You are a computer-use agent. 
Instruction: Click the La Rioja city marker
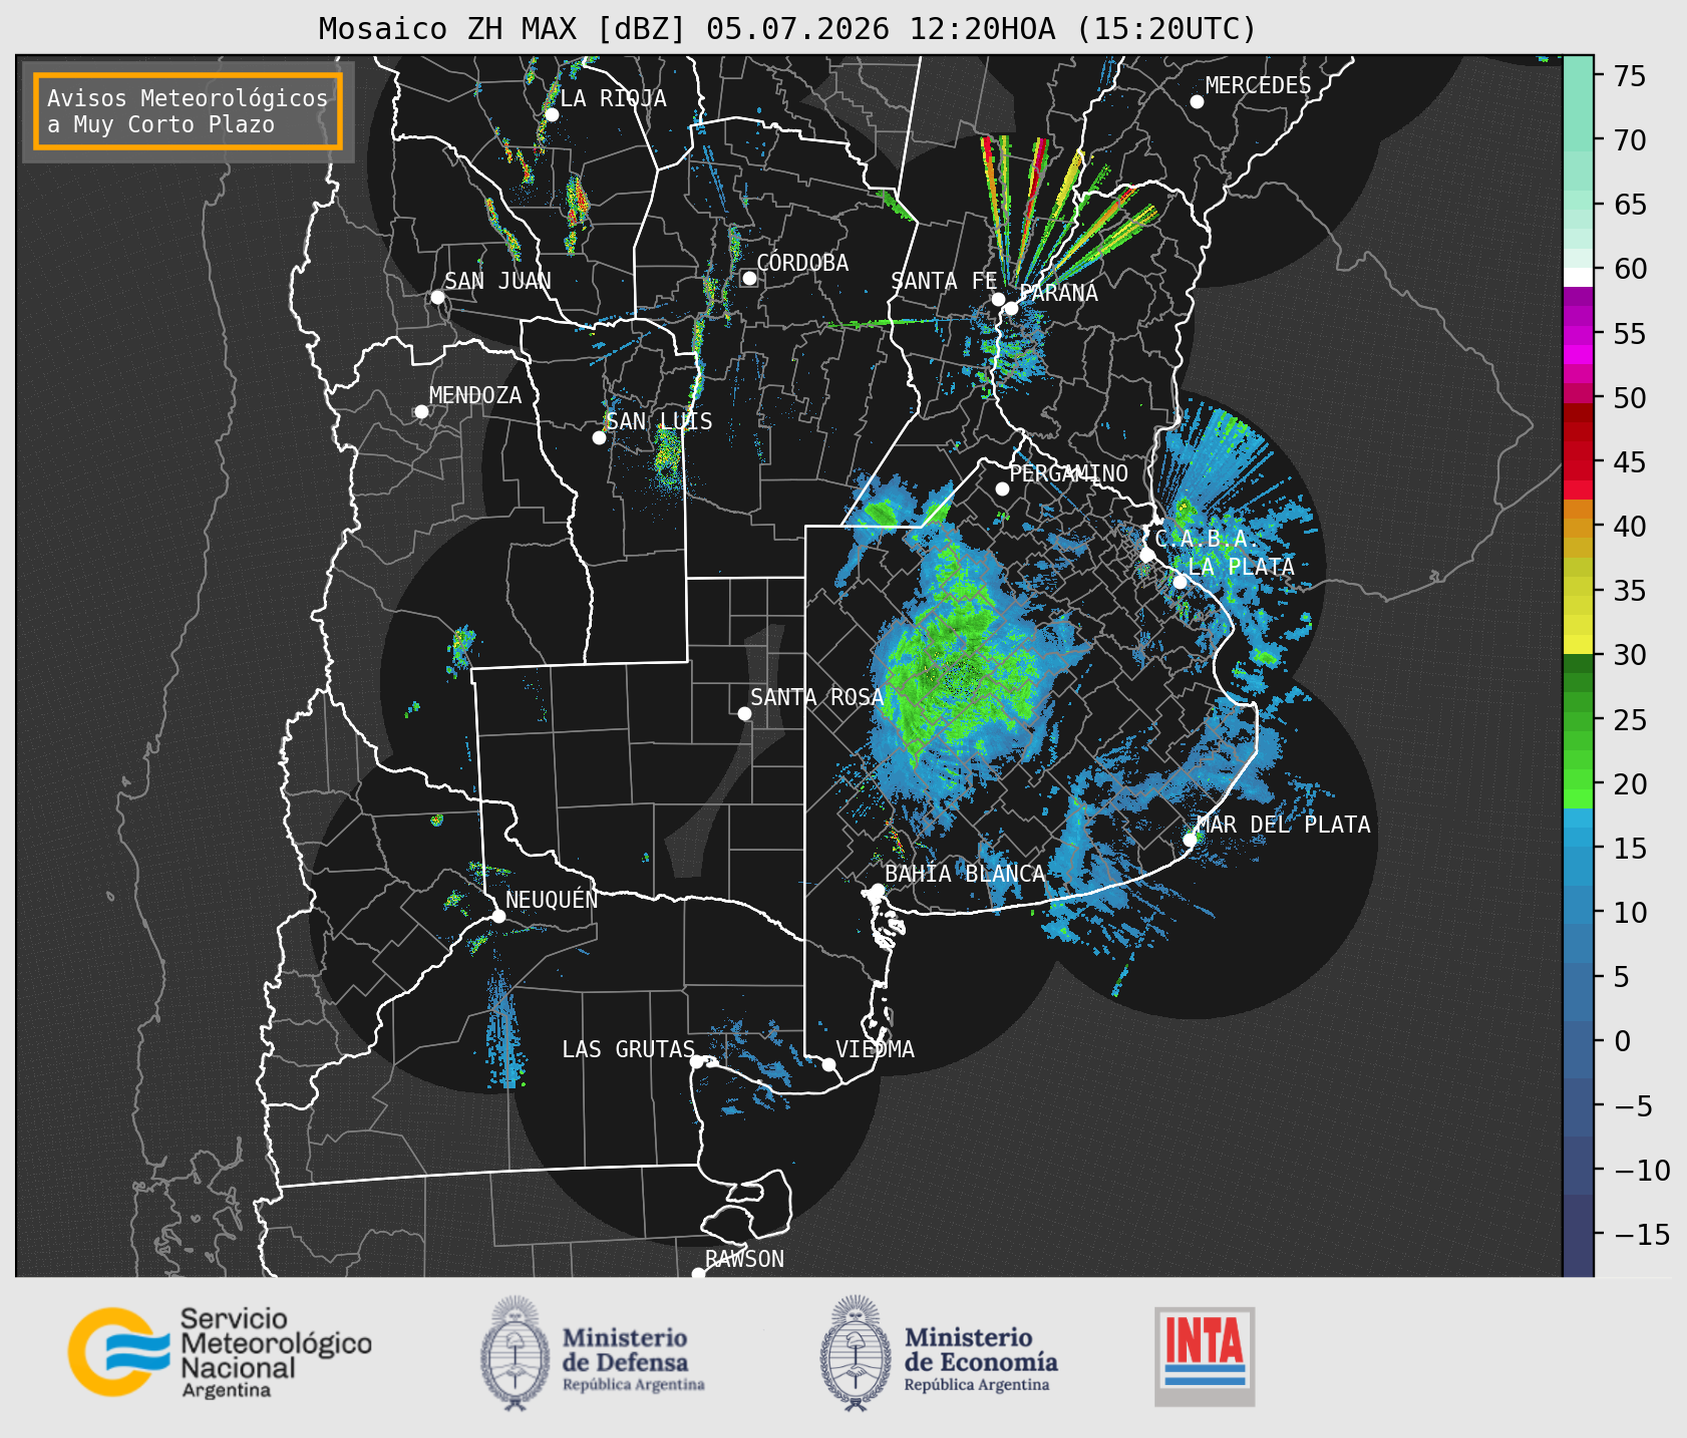551,115
